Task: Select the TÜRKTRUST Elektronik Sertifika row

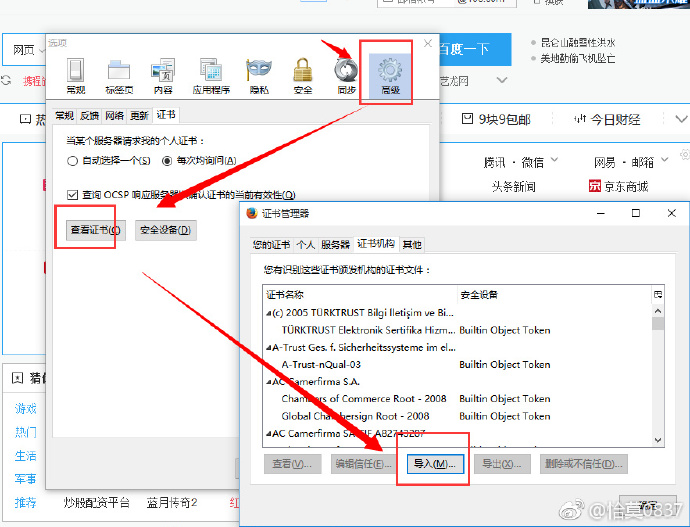Action: [457, 330]
